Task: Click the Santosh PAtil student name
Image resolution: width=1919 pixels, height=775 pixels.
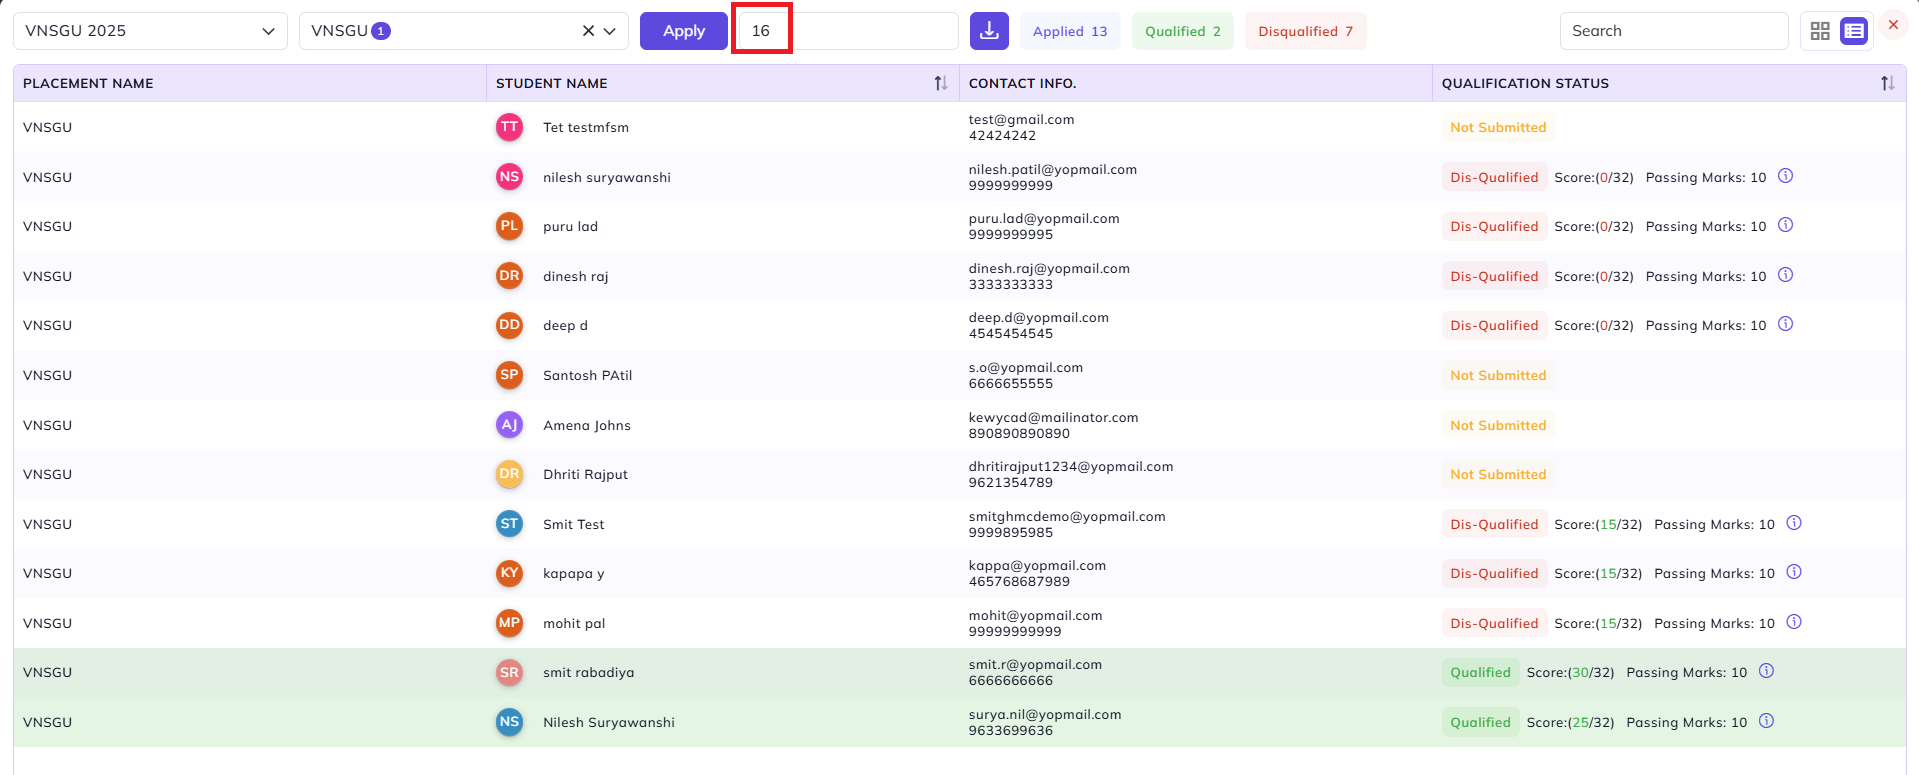Action: coord(588,375)
